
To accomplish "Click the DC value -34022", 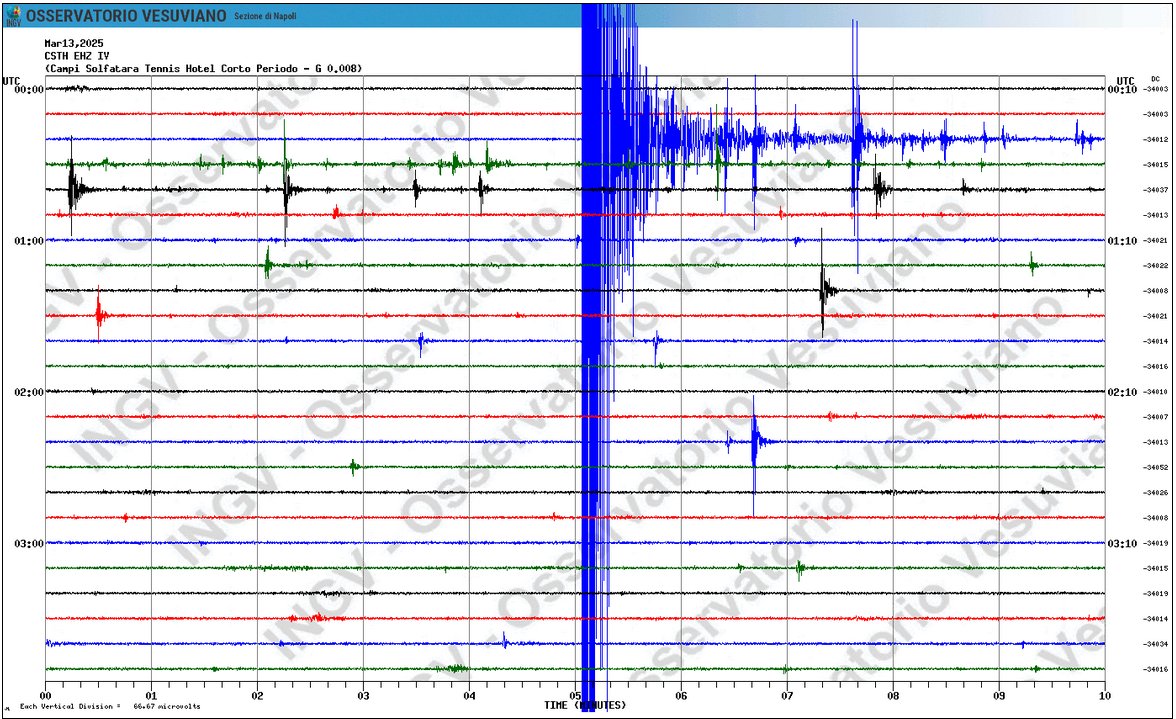I will (x=1155, y=265).
